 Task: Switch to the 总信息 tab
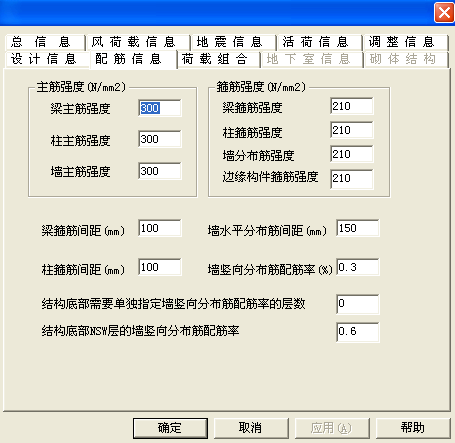coord(45,42)
